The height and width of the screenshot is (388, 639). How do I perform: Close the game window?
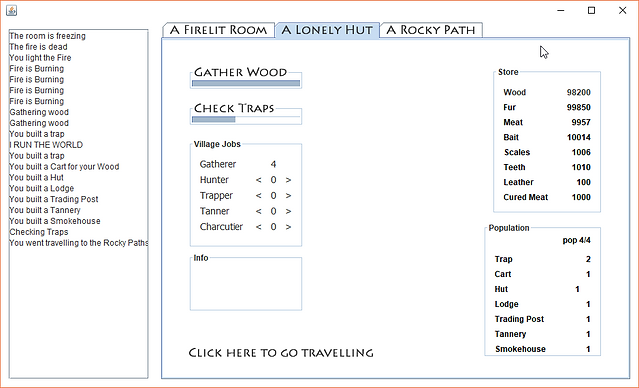point(622,10)
